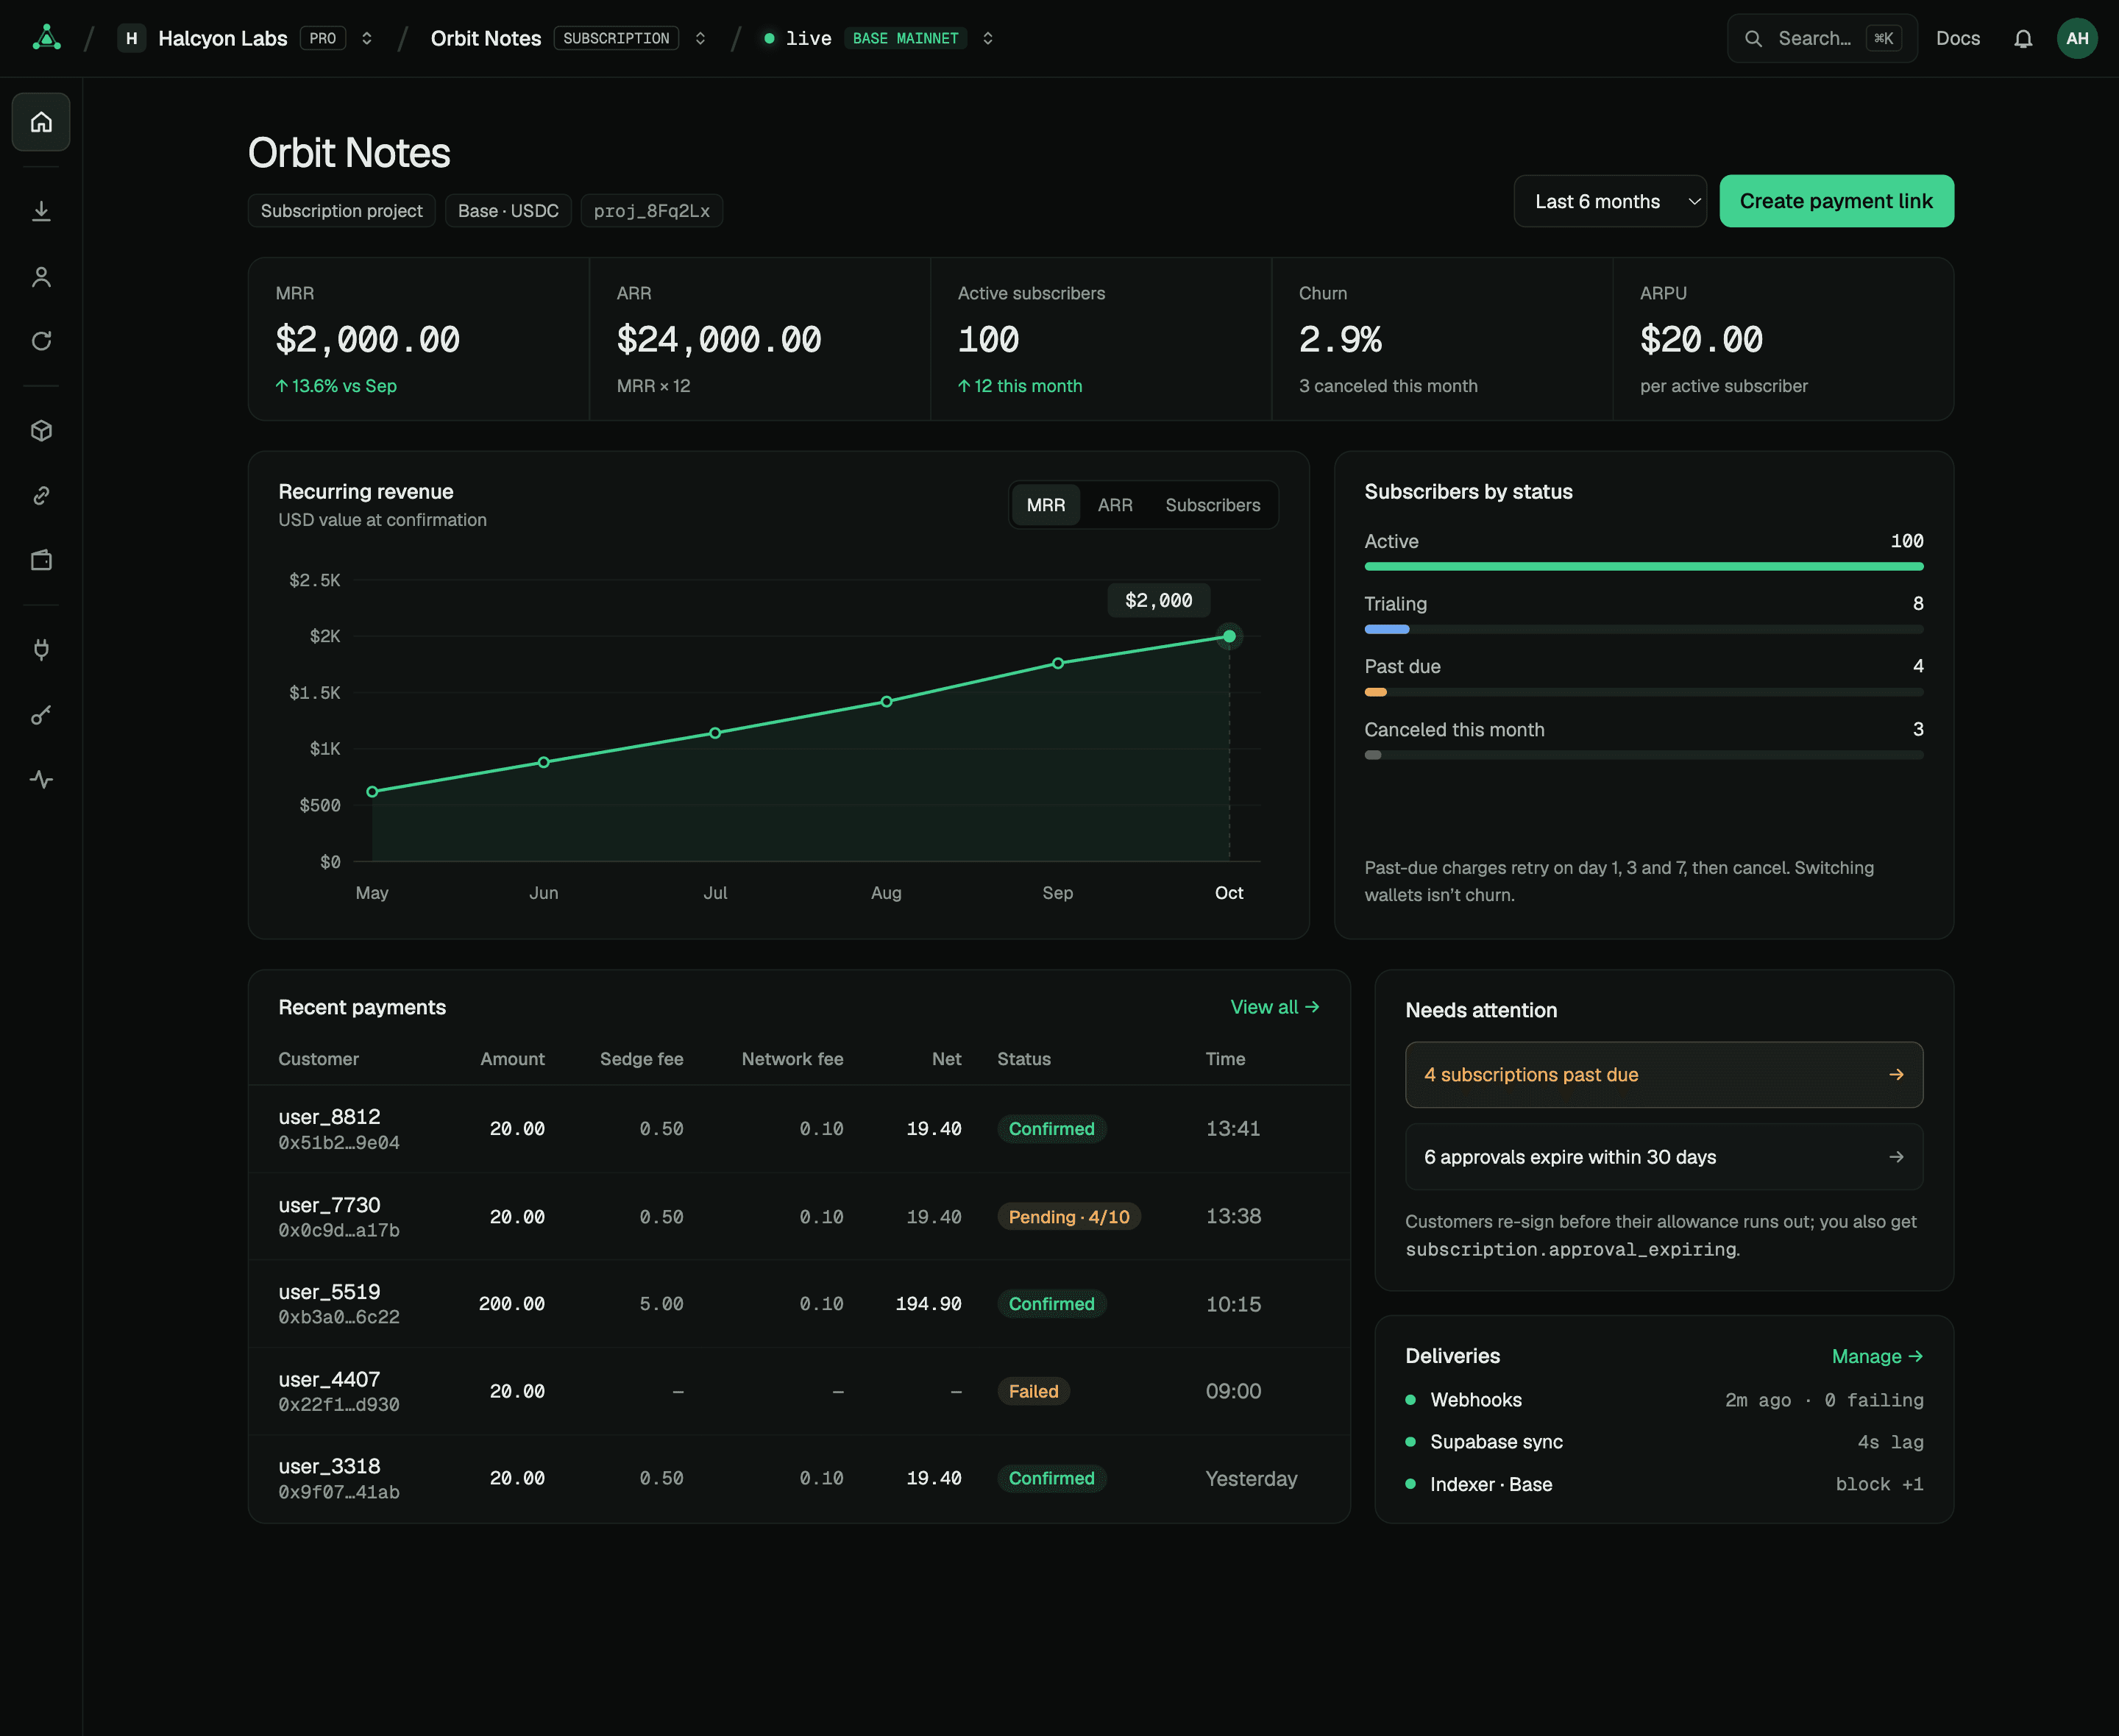Open the wallet sidebar icon
This screenshot has width=2119, height=1736.
pos(41,560)
